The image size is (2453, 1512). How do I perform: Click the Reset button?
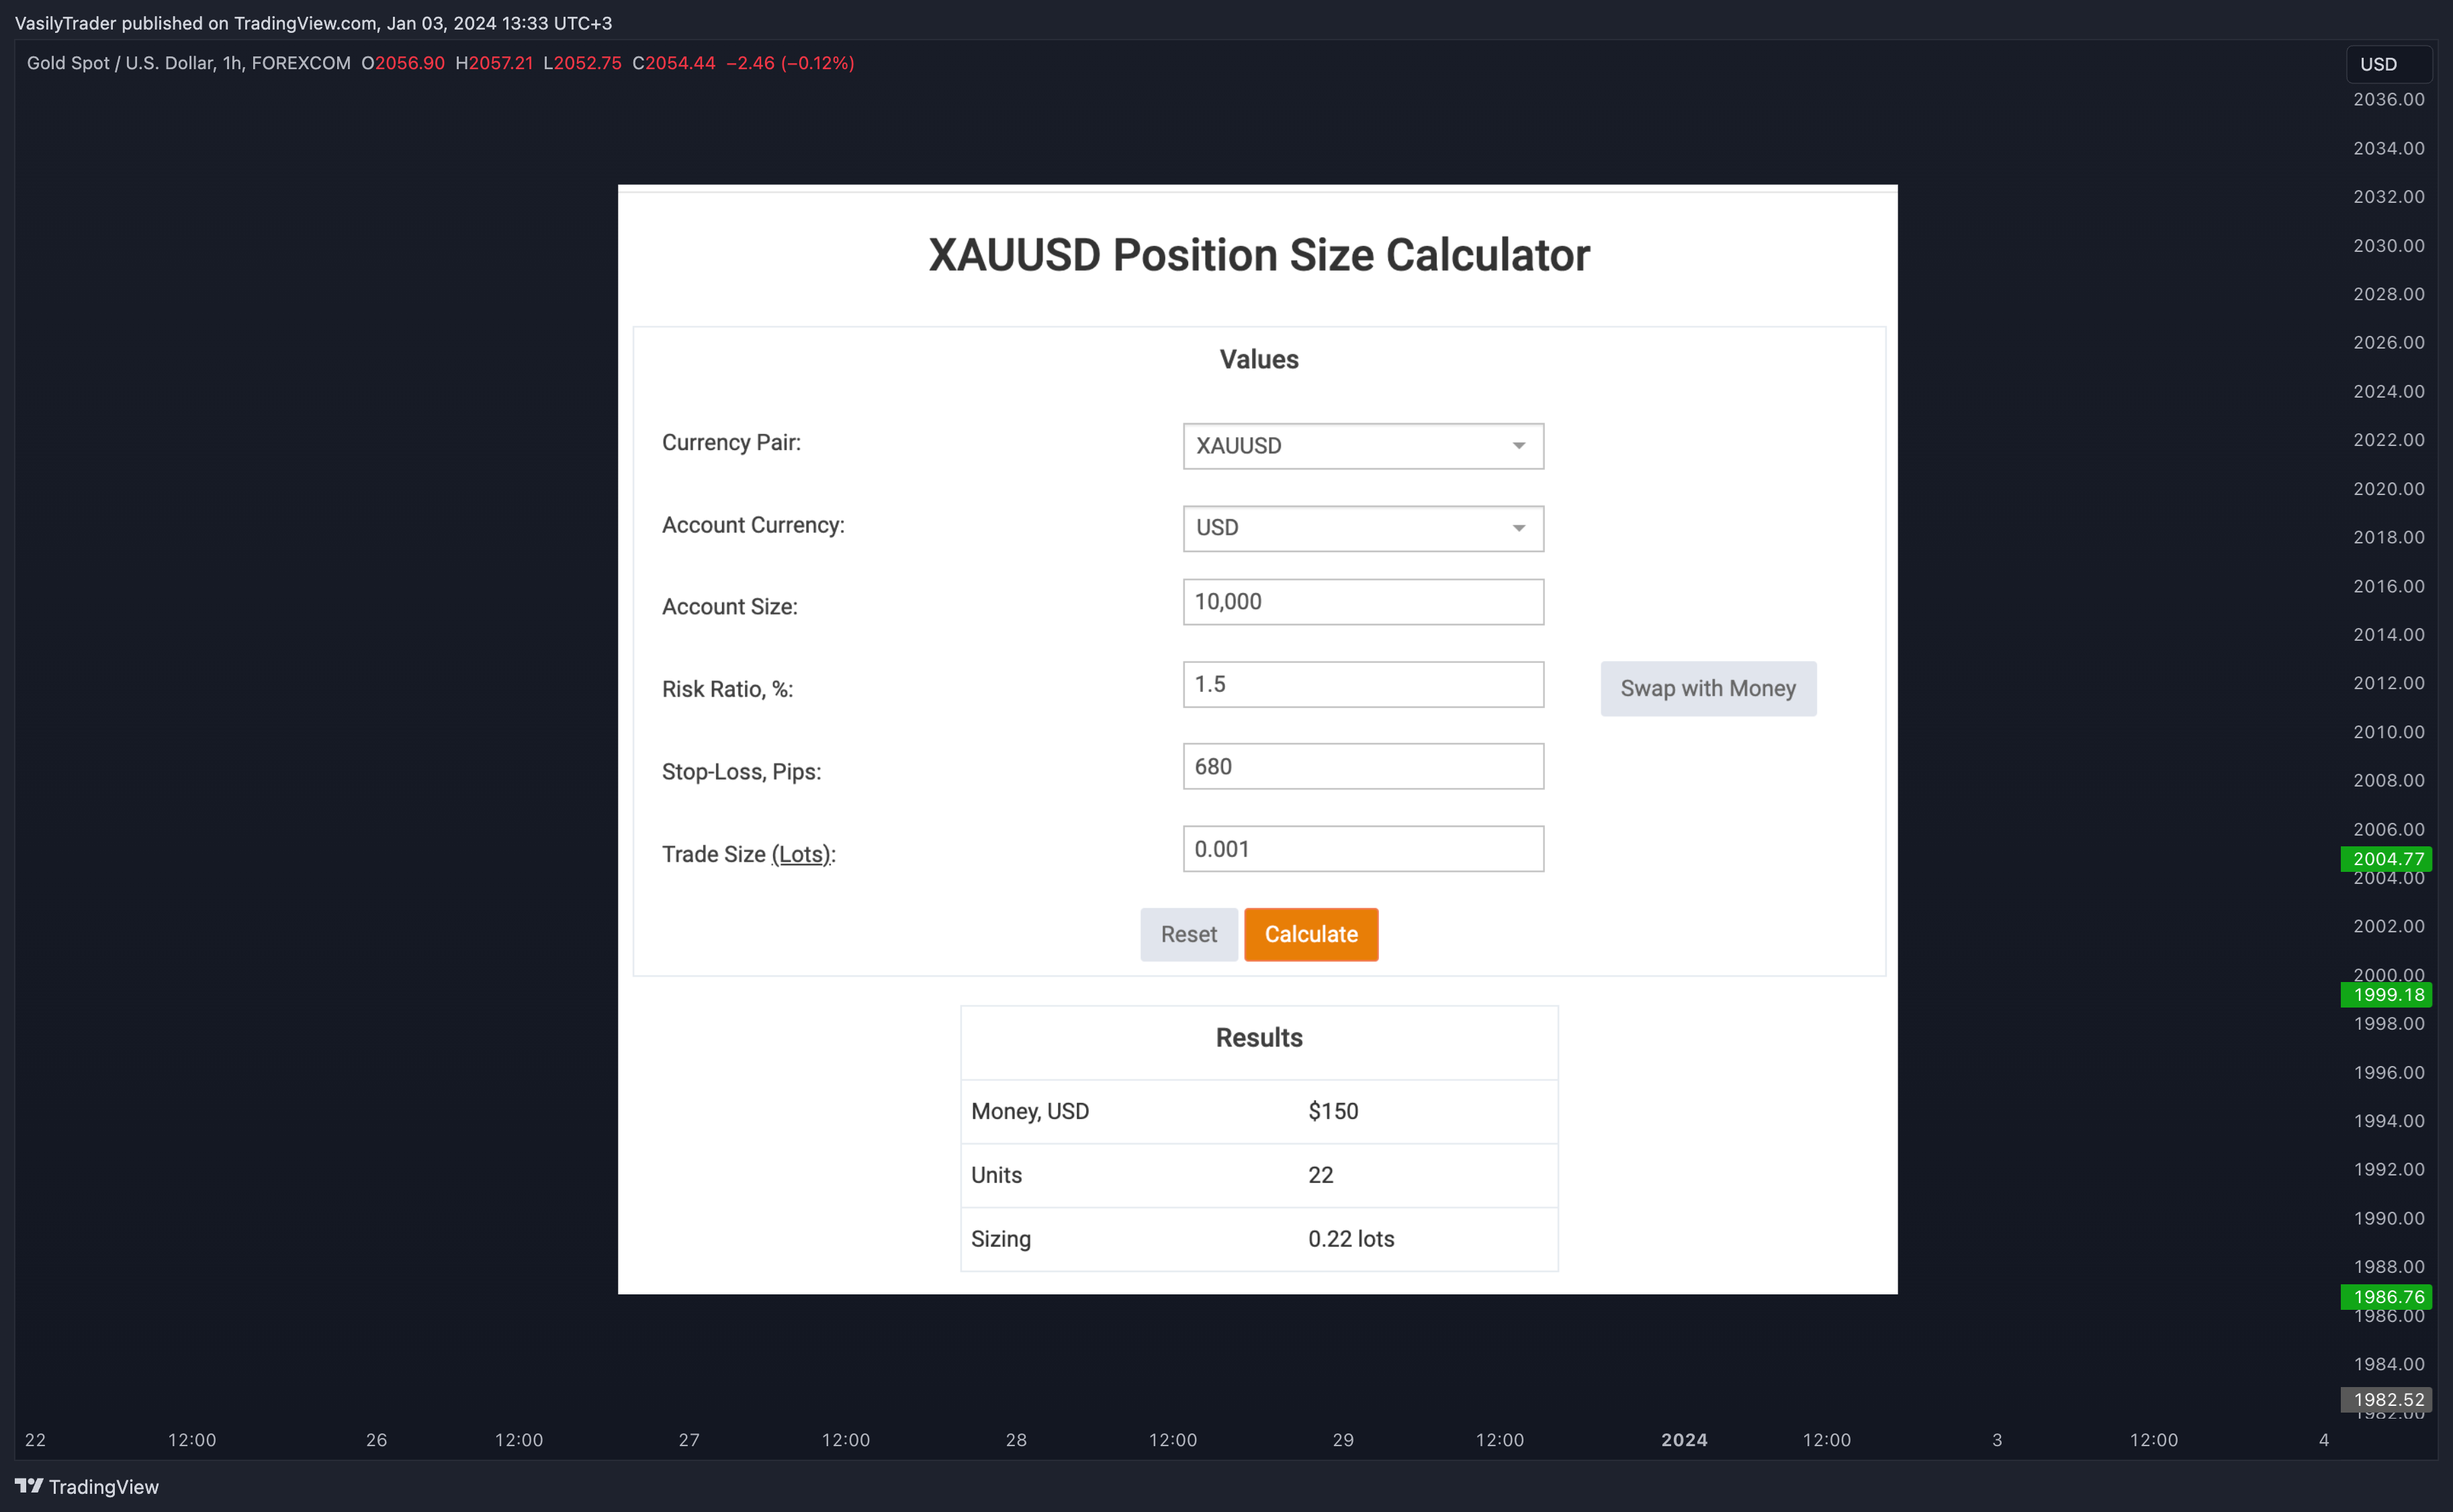1189,934
